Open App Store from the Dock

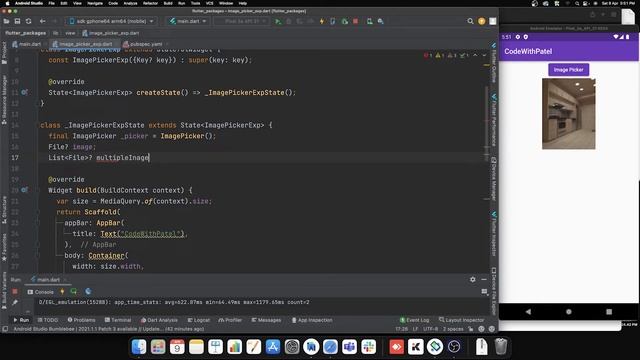tap(273, 347)
